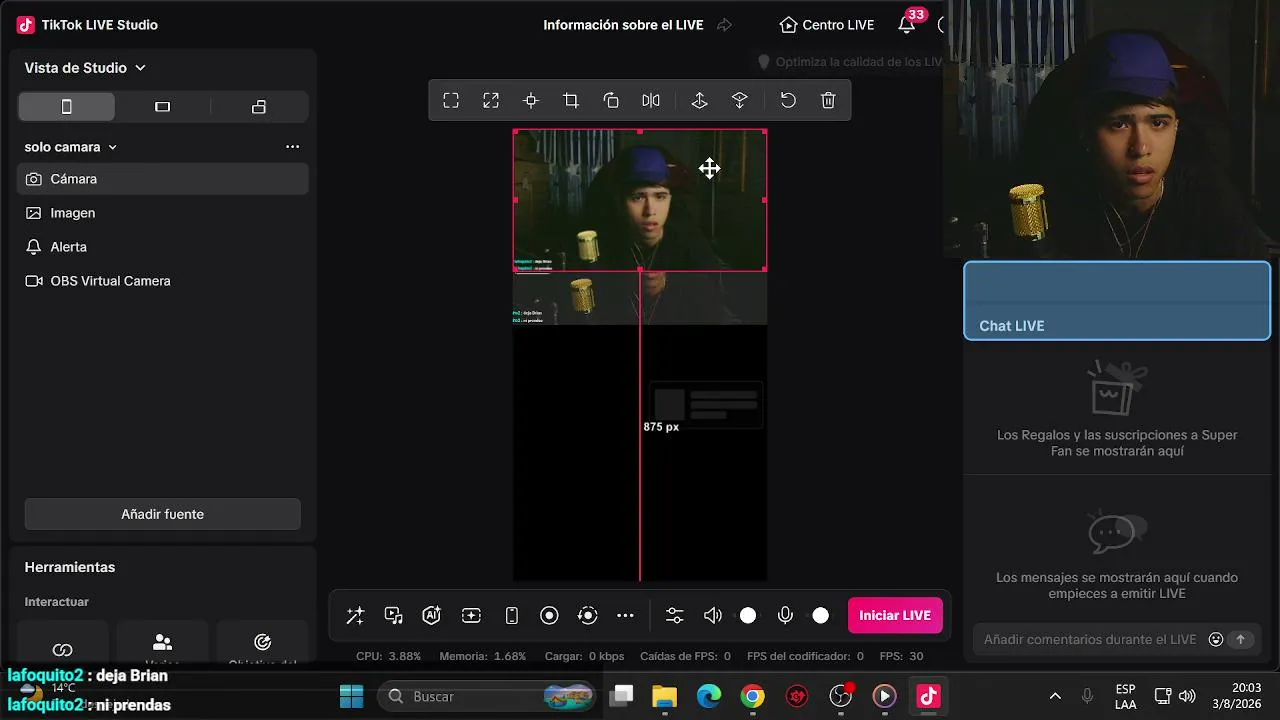Flip the source horizontally
Screen dimensions: 1280x720
pos(651,100)
